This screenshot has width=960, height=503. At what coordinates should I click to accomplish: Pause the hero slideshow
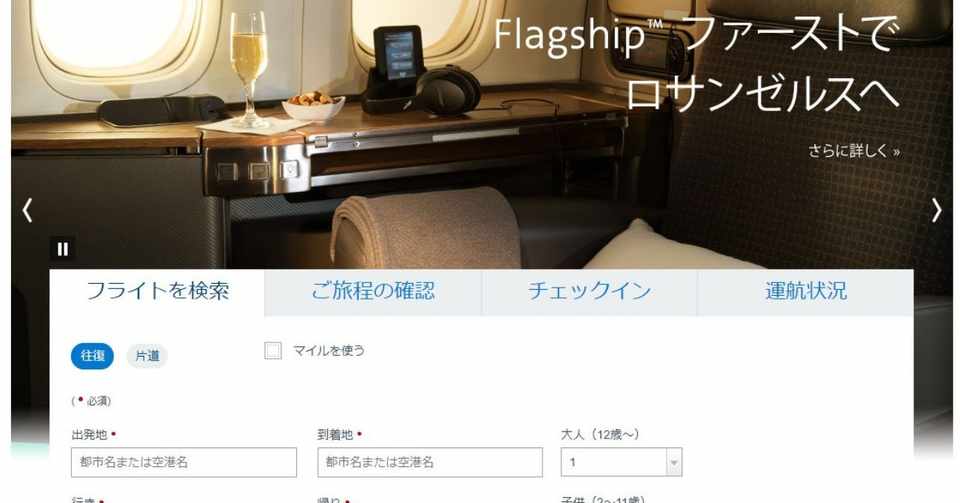pyautogui.click(x=62, y=249)
